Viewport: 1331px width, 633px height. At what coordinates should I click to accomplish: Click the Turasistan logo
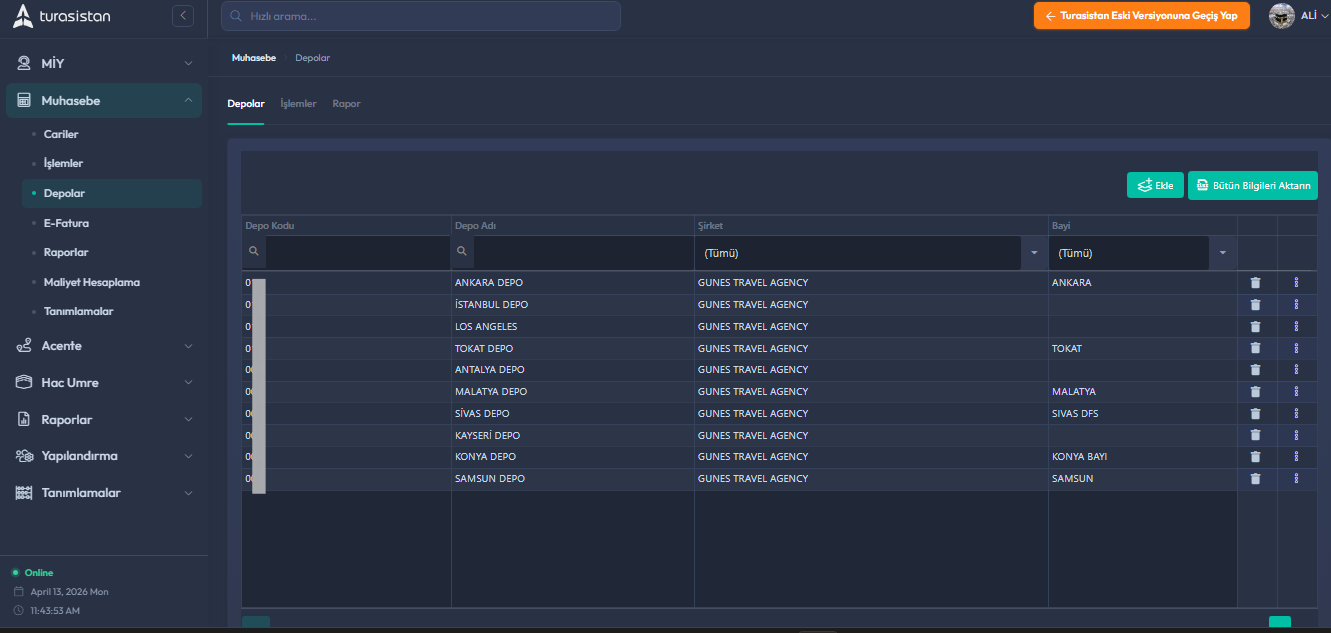(62, 16)
